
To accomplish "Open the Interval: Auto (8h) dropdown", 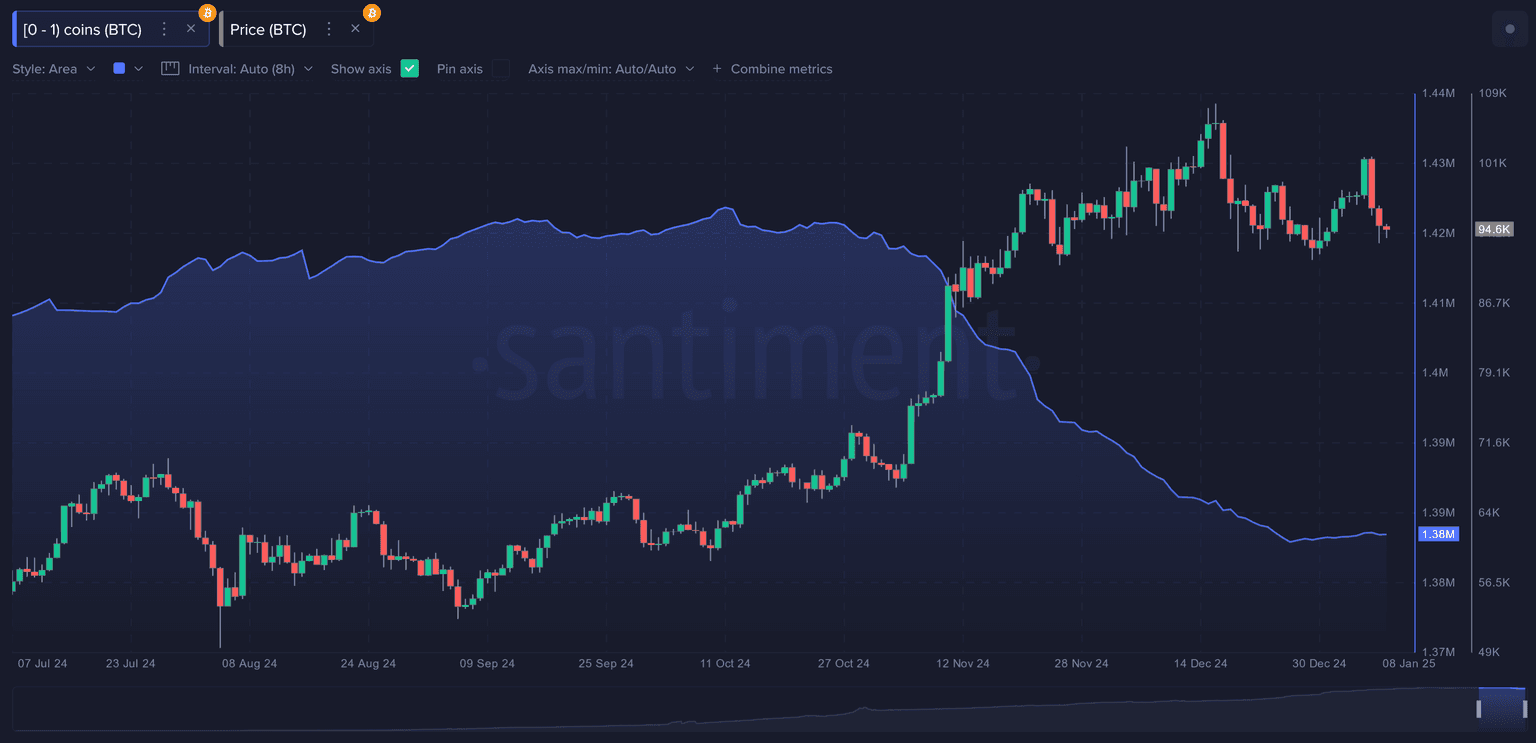I will [x=250, y=69].
